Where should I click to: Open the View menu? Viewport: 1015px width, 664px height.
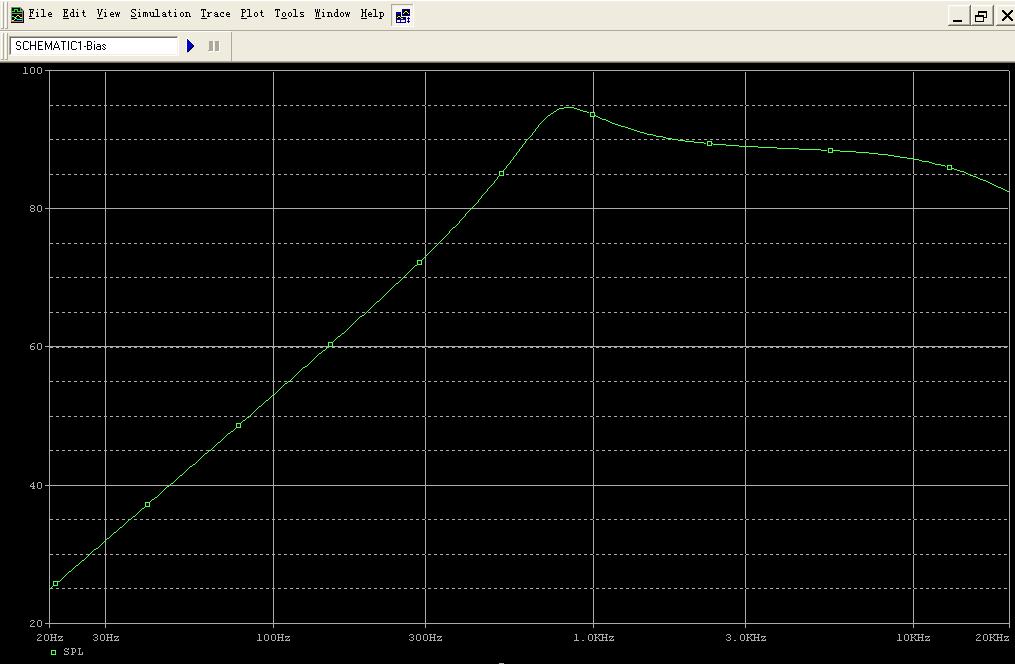point(108,14)
